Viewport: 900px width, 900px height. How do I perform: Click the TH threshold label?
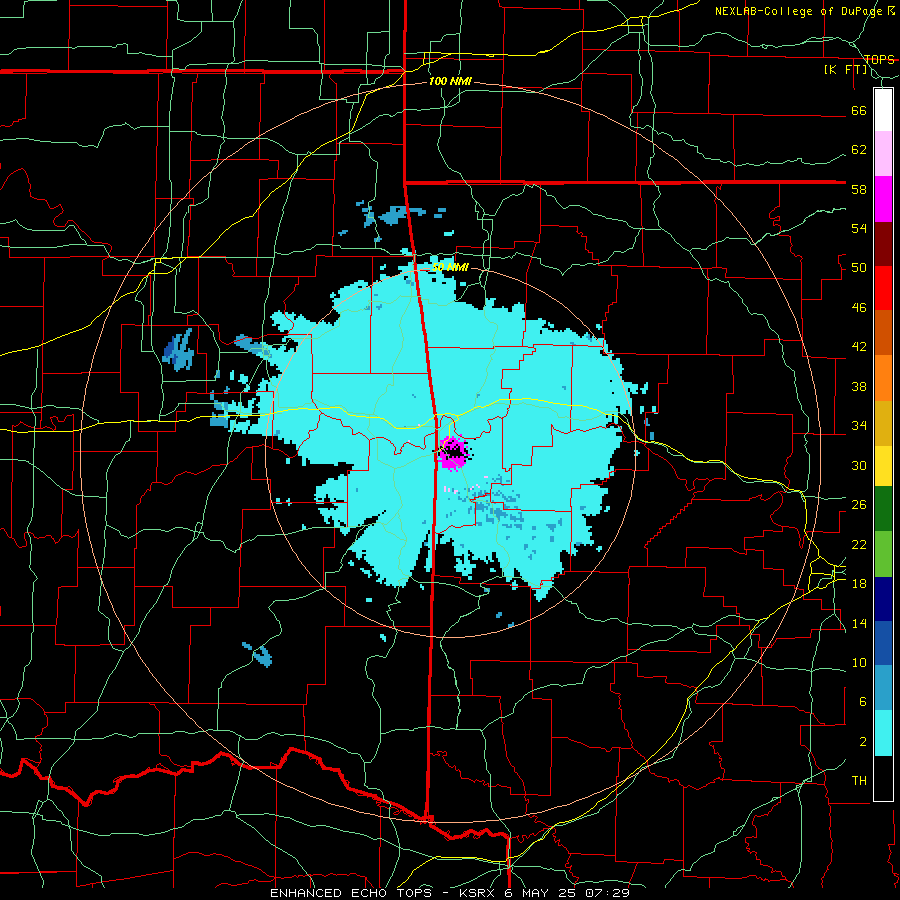859,781
